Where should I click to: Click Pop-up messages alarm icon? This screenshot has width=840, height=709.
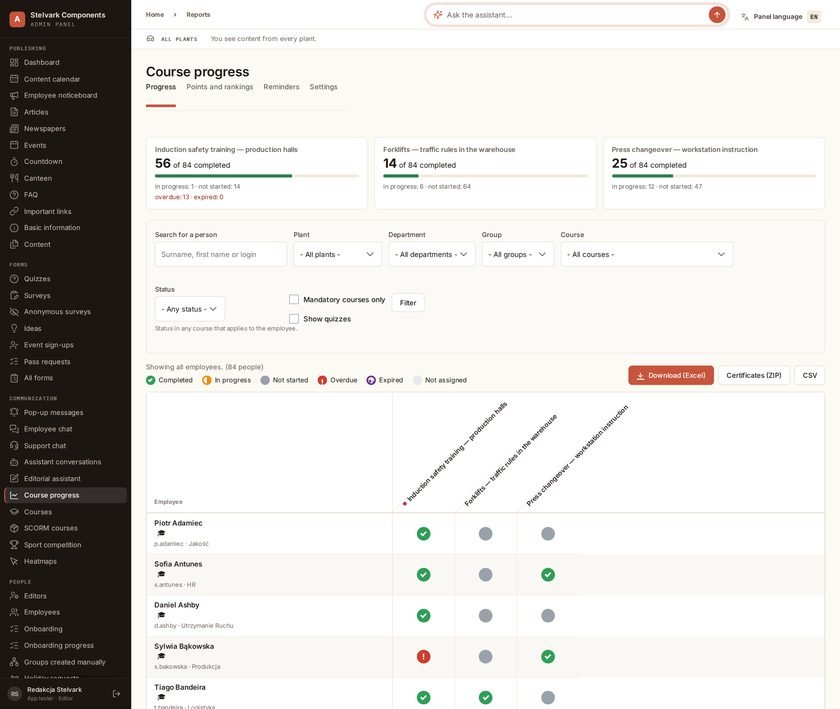[14, 412]
